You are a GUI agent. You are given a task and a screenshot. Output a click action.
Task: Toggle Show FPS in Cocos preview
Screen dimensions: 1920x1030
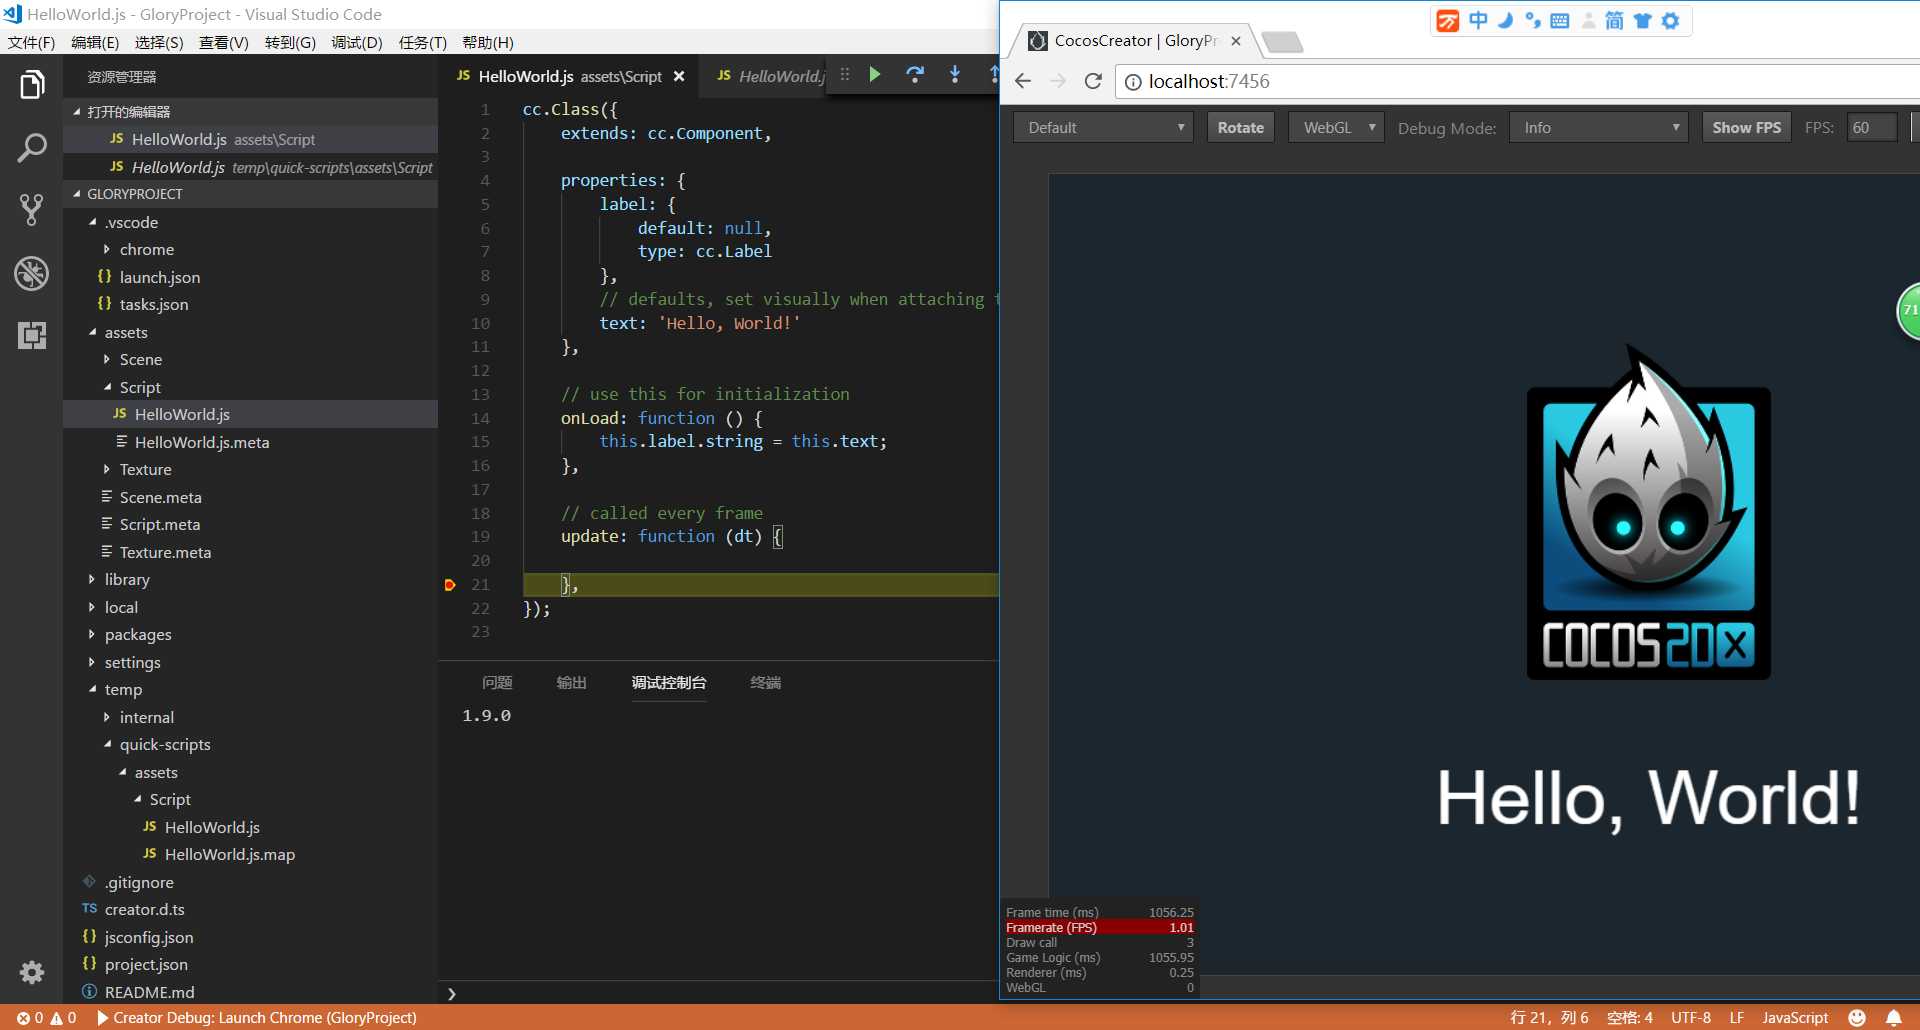[1746, 128]
